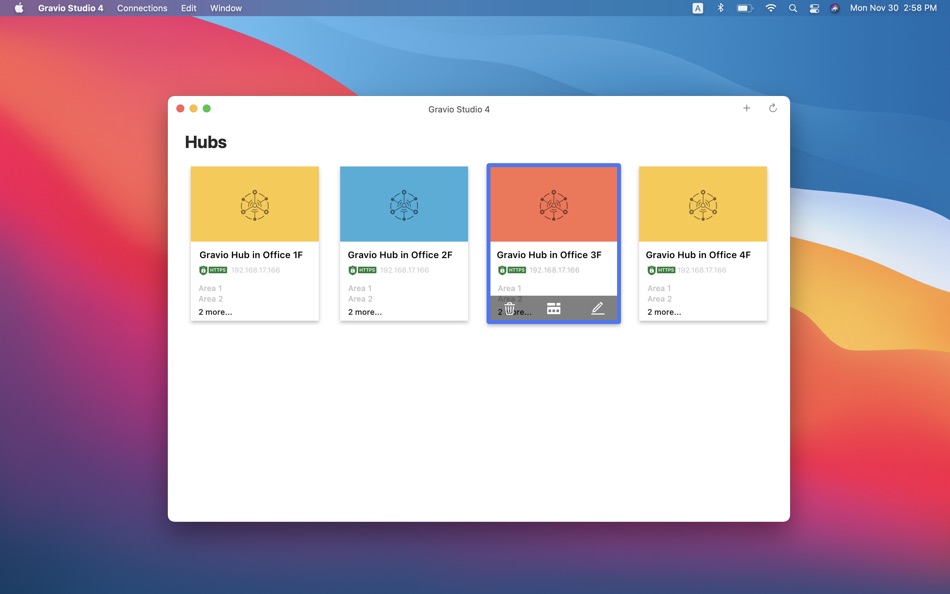Open the Gravio Studio 4 app menu
The height and width of the screenshot is (594, 950).
coord(70,8)
